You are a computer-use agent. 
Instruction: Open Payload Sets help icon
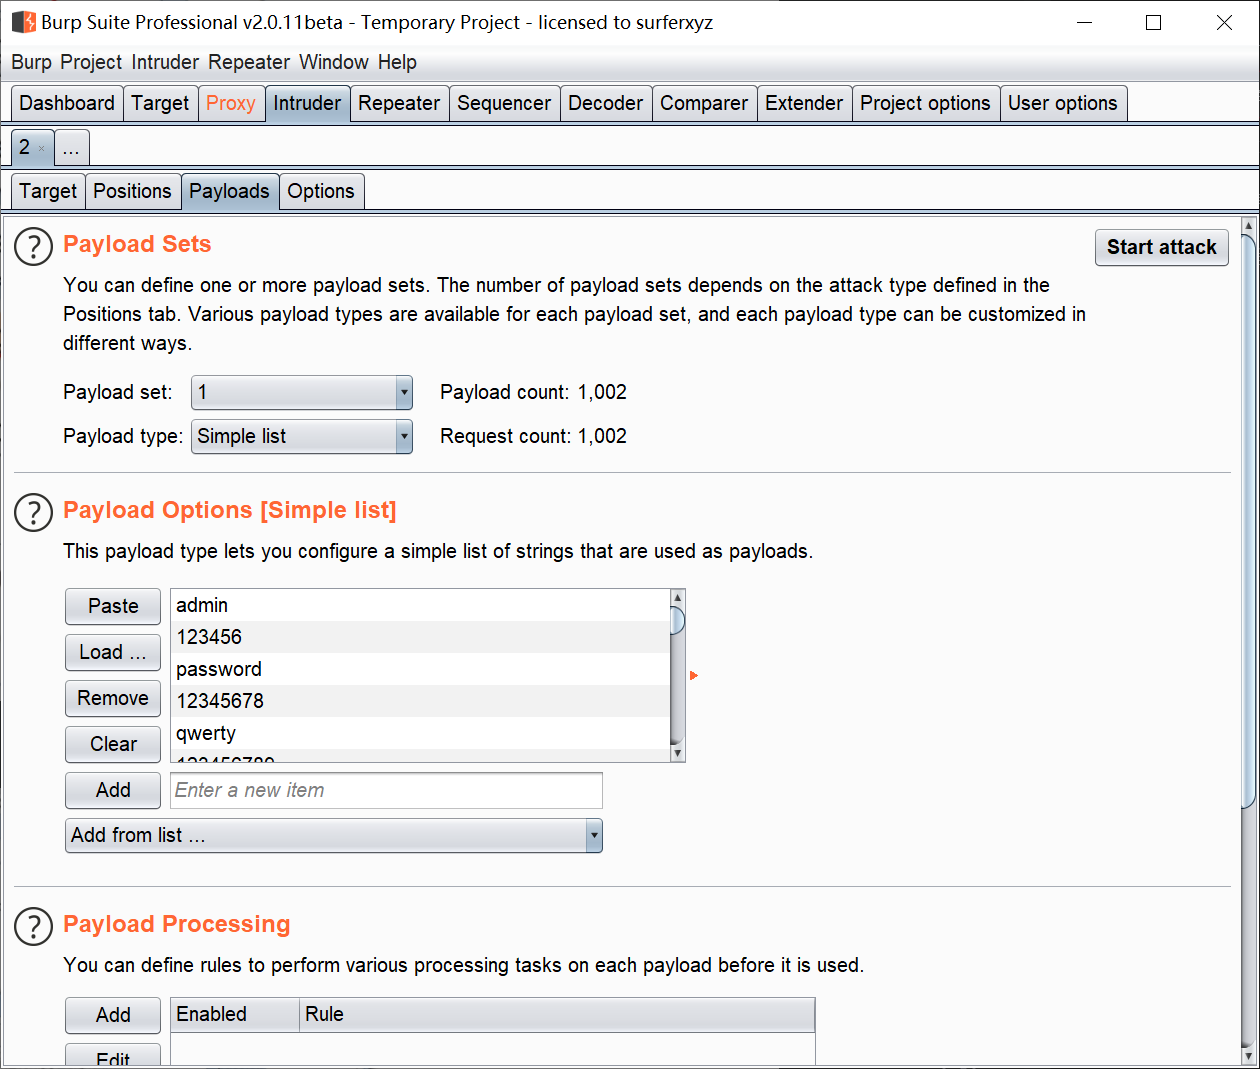(33, 247)
